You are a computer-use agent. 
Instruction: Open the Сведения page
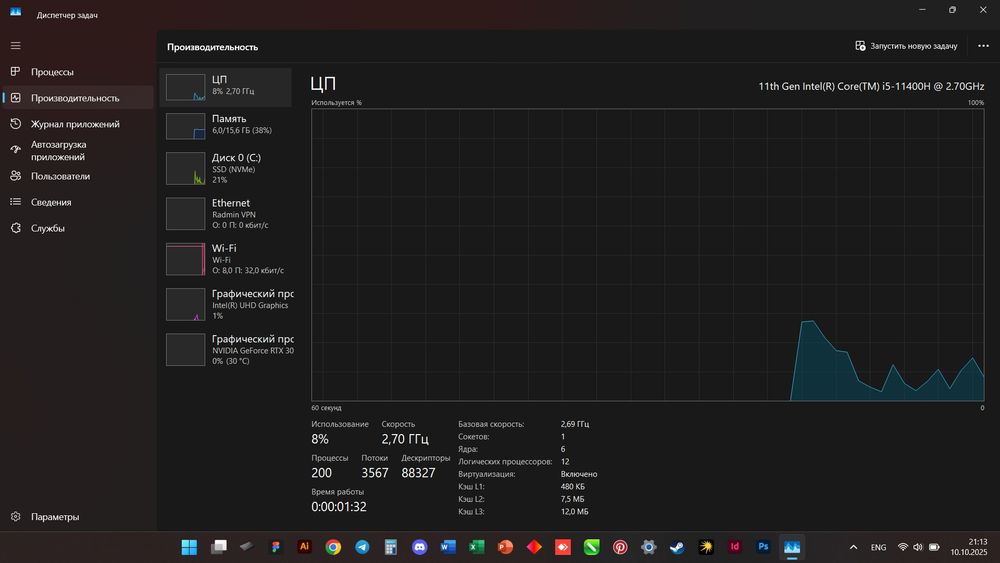pyautogui.click(x=78, y=202)
